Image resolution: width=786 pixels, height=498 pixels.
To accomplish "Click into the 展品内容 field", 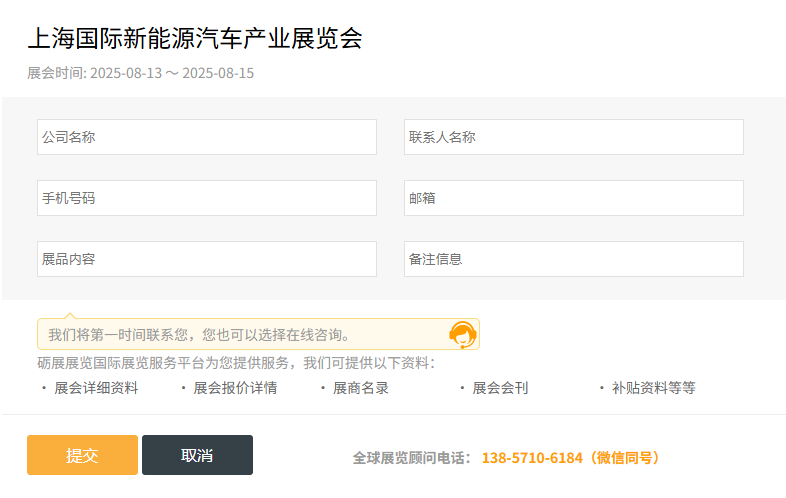I will (207, 259).
